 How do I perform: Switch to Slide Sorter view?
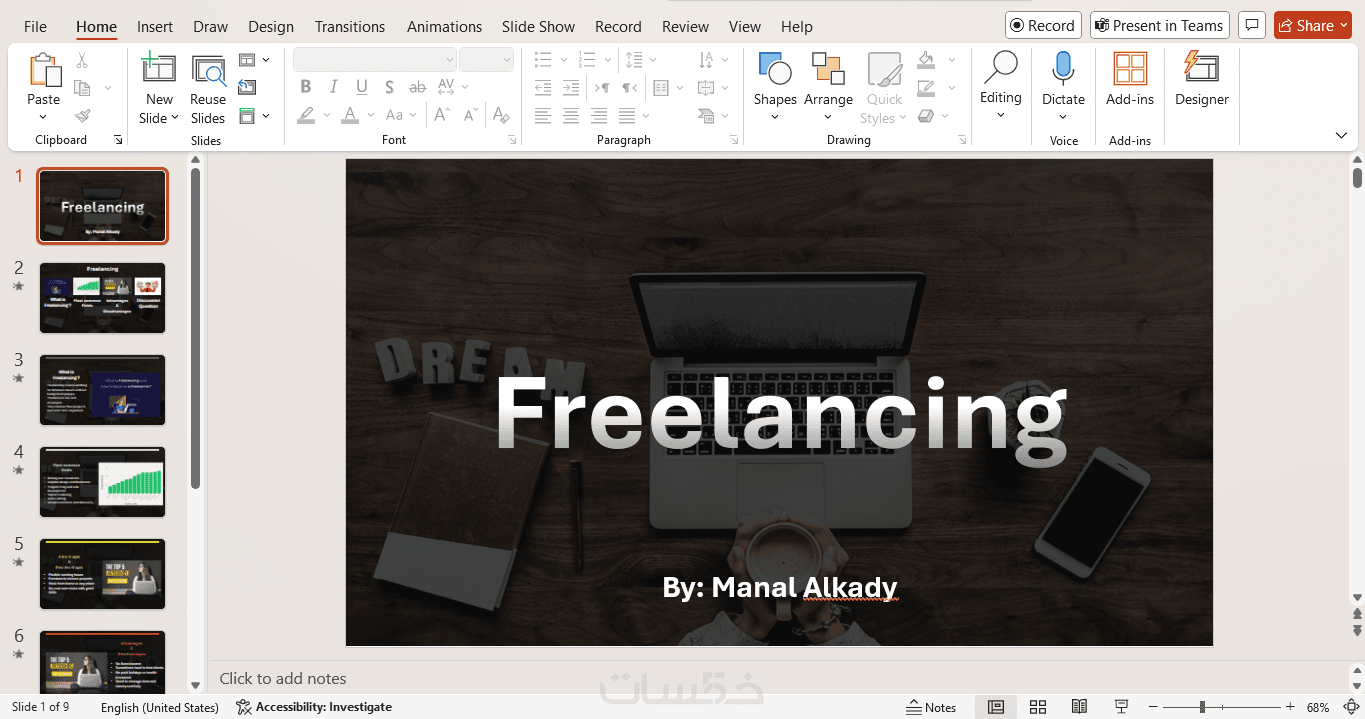(x=1038, y=707)
